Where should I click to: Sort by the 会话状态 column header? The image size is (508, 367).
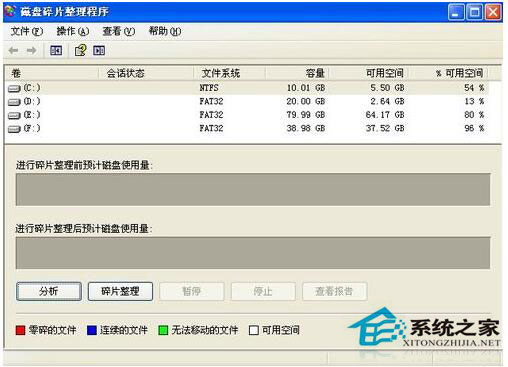tap(146, 73)
